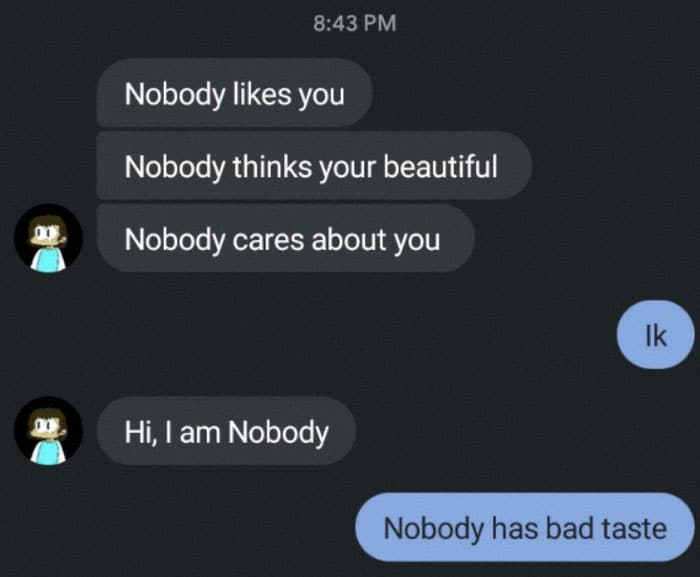Click "Nobody" in the "Hi, I am Nobody" bubble
700x577 pixels.
pyautogui.click(x=278, y=432)
